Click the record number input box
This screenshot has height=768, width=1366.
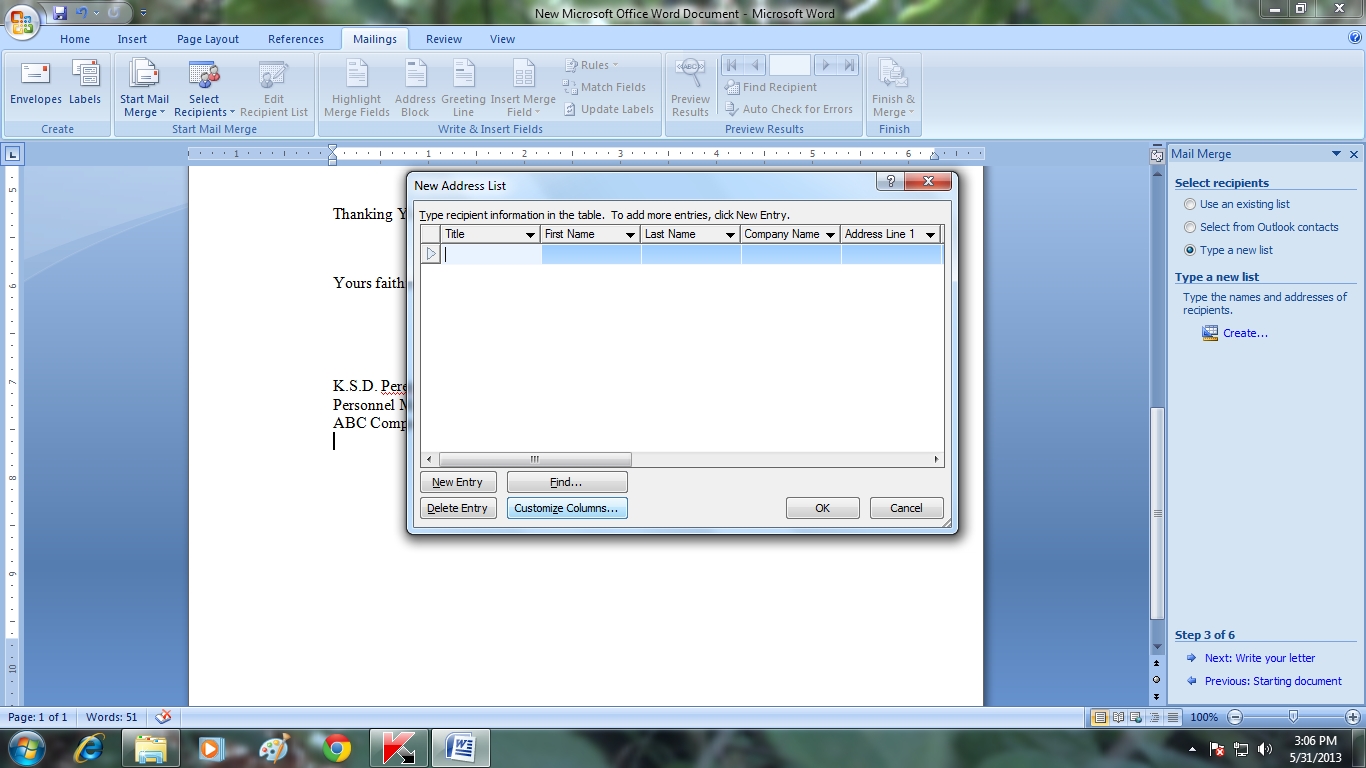tap(790, 65)
